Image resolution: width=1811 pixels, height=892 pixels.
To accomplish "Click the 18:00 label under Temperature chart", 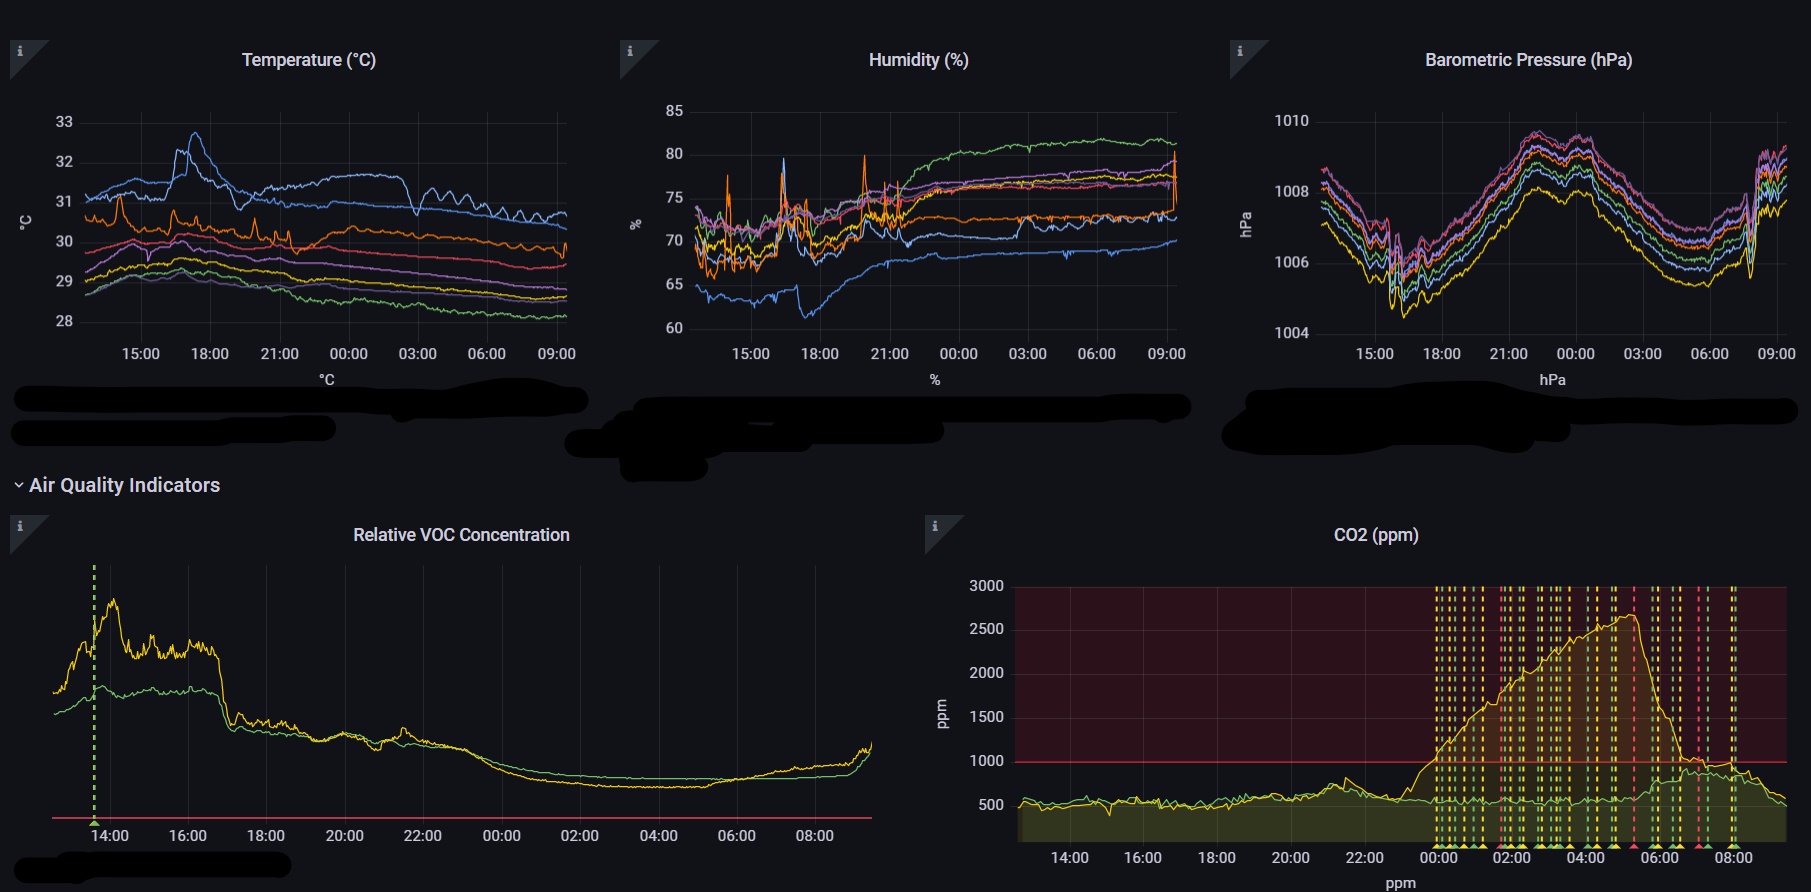I will point(210,354).
